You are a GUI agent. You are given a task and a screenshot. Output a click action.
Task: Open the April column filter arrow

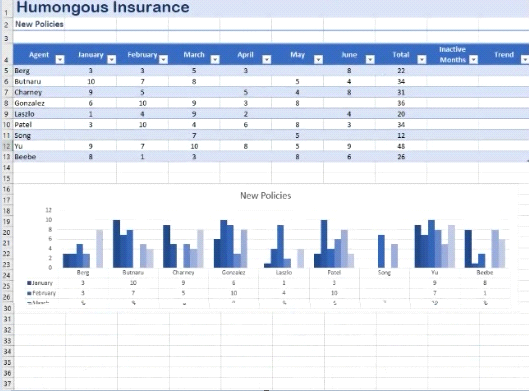coord(267,60)
